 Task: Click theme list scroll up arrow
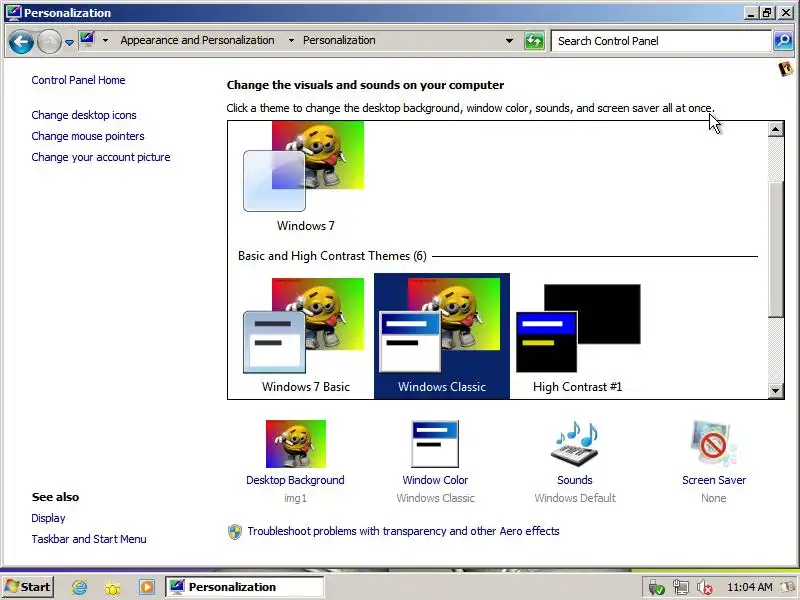pyautogui.click(x=776, y=129)
